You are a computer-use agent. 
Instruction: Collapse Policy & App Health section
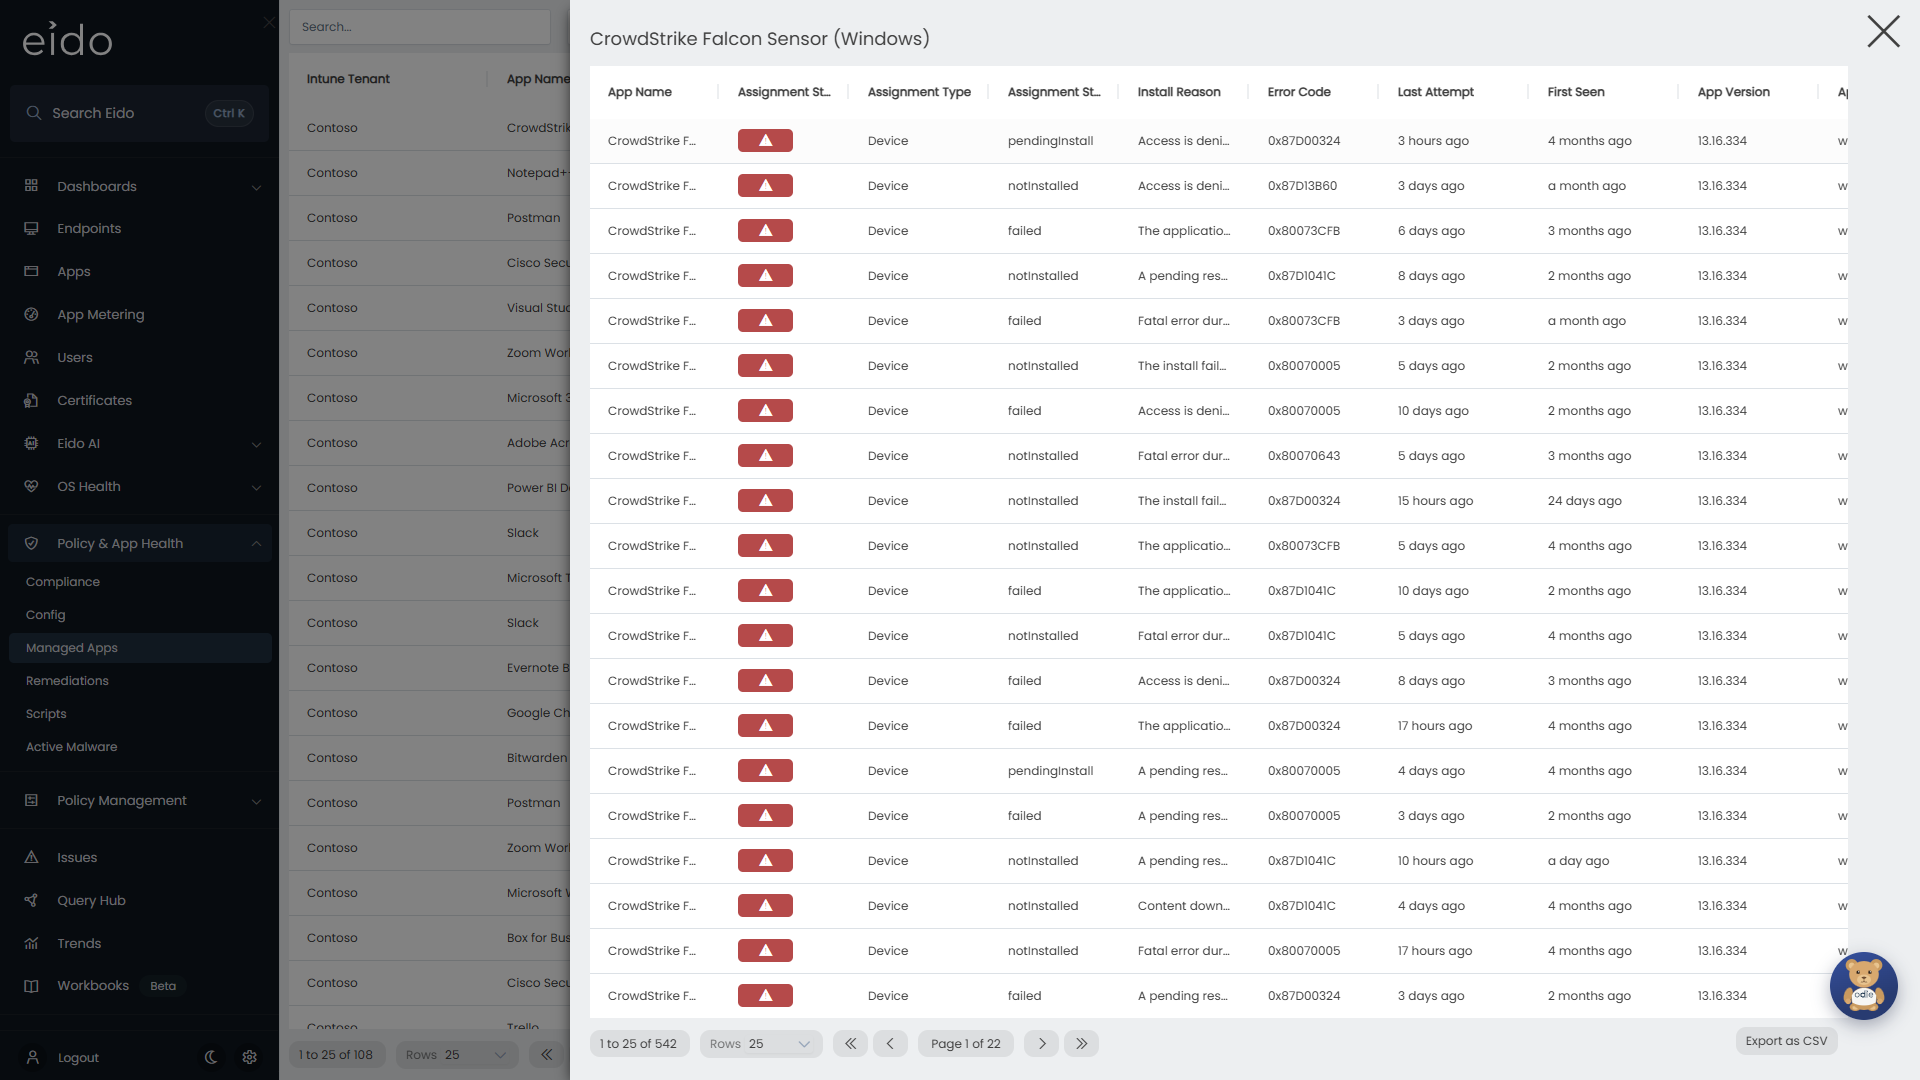click(x=256, y=544)
